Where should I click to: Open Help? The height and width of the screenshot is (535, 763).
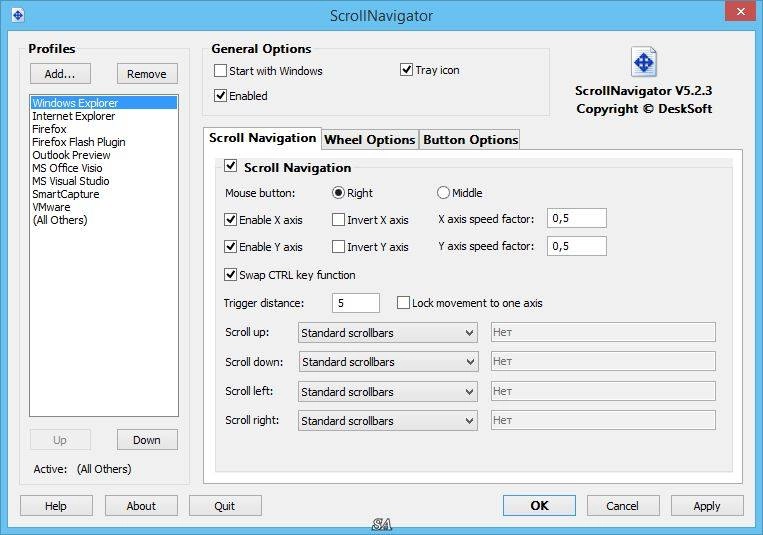click(56, 506)
